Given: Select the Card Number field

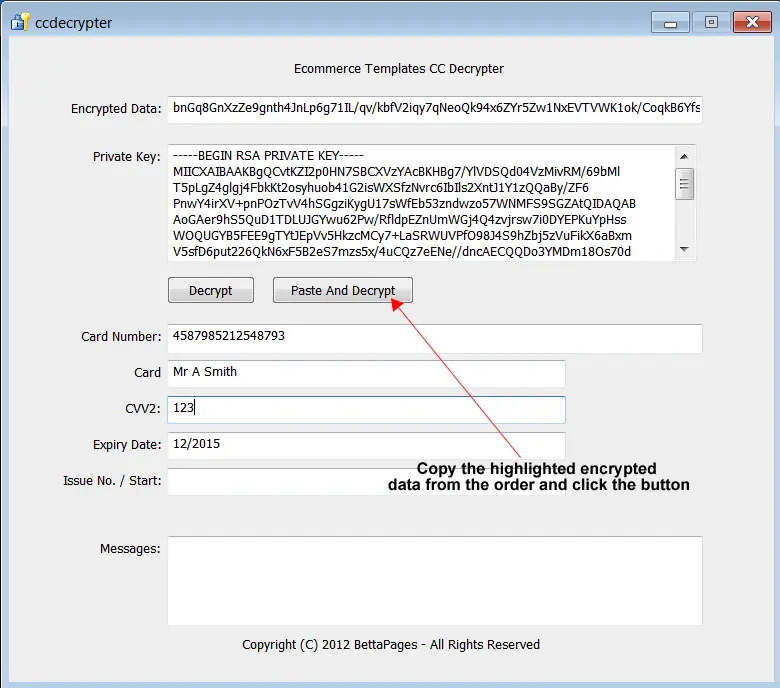Looking at the screenshot, I should click(x=435, y=338).
